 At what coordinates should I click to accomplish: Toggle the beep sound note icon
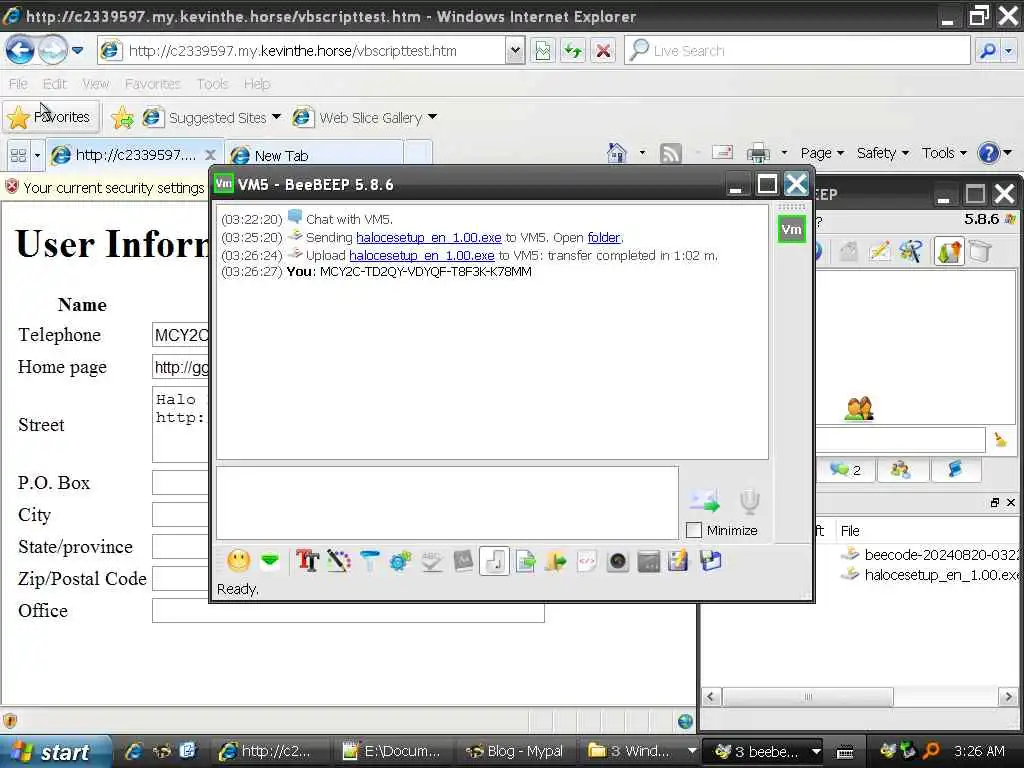[494, 561]
